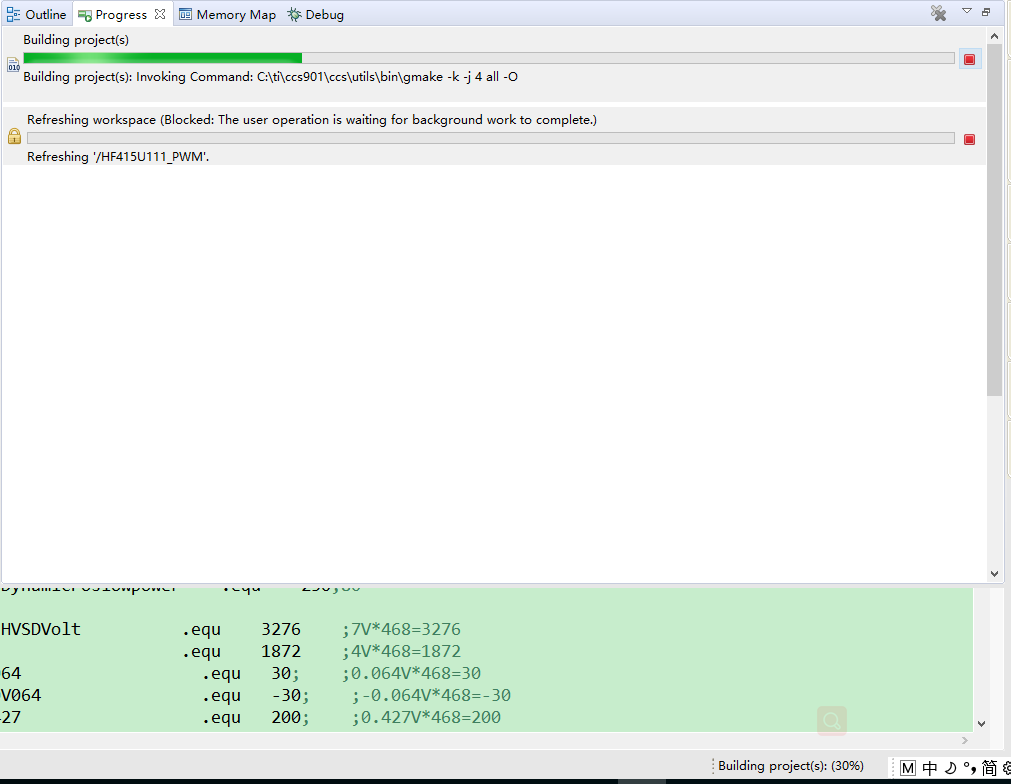
Task: Click the "Refreshing workspace (Blocked...)" title
Action: click(312, 119)
